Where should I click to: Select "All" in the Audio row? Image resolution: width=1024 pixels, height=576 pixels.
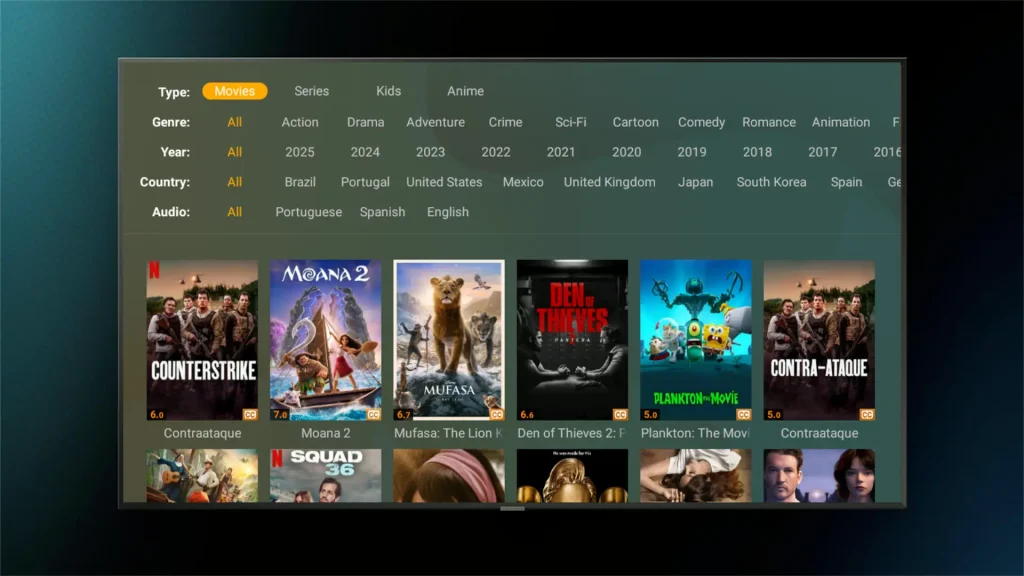pos(234,212)
